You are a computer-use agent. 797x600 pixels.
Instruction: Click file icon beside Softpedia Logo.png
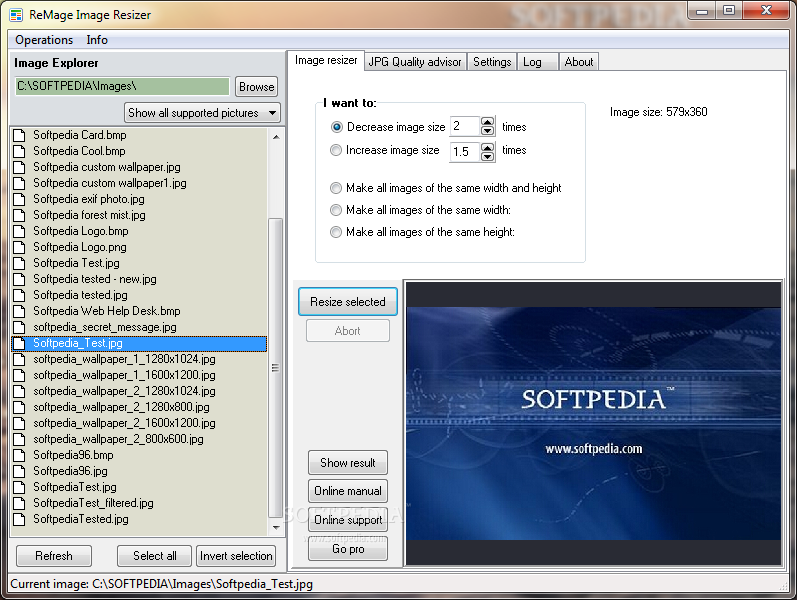[19, 247]
